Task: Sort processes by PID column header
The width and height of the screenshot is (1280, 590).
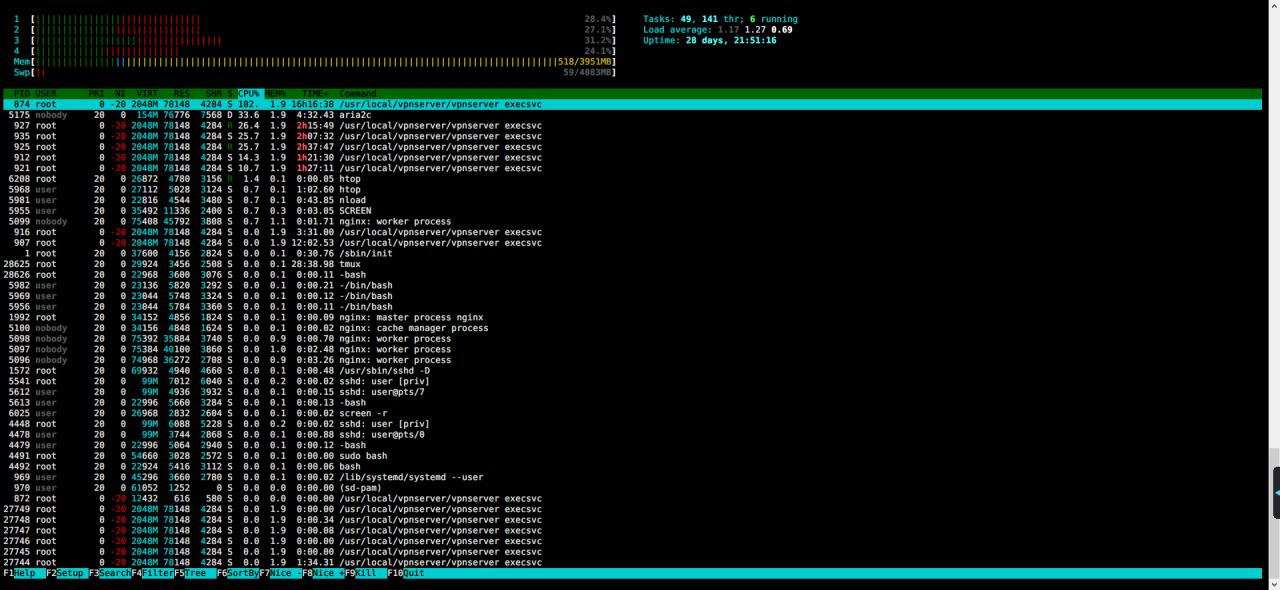Action: [x=21, y=94]
